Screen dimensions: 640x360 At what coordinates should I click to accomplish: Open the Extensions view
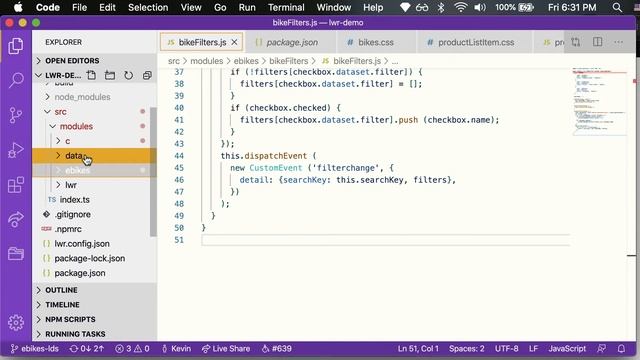pos(16,185)
